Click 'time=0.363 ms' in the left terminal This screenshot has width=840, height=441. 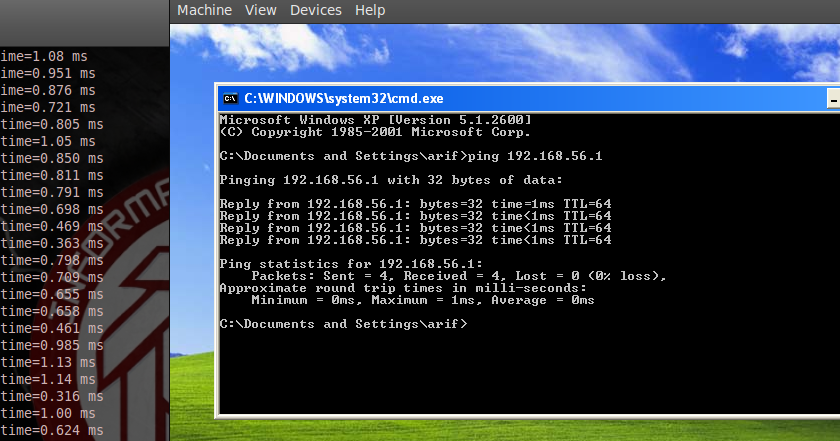click(x=52, y=243)
